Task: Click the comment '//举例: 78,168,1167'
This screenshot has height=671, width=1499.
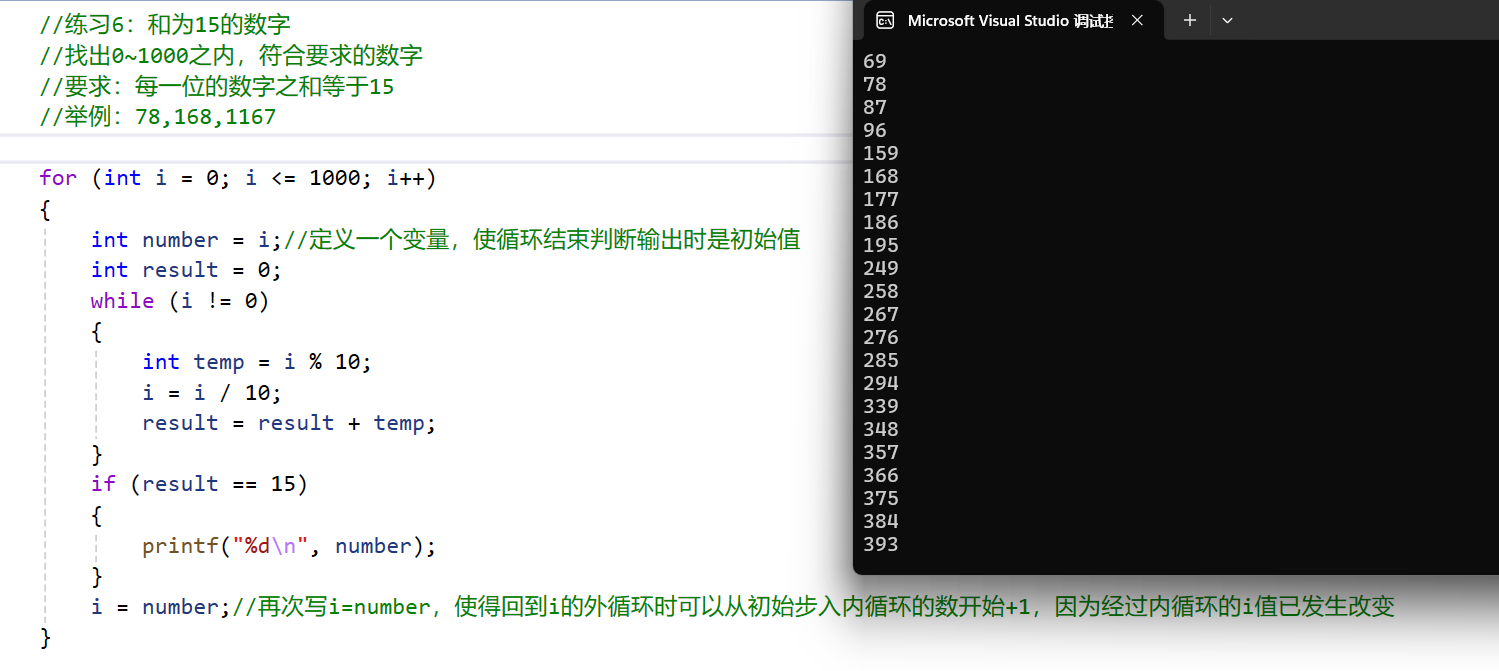Action: click(x=157, y=117)
